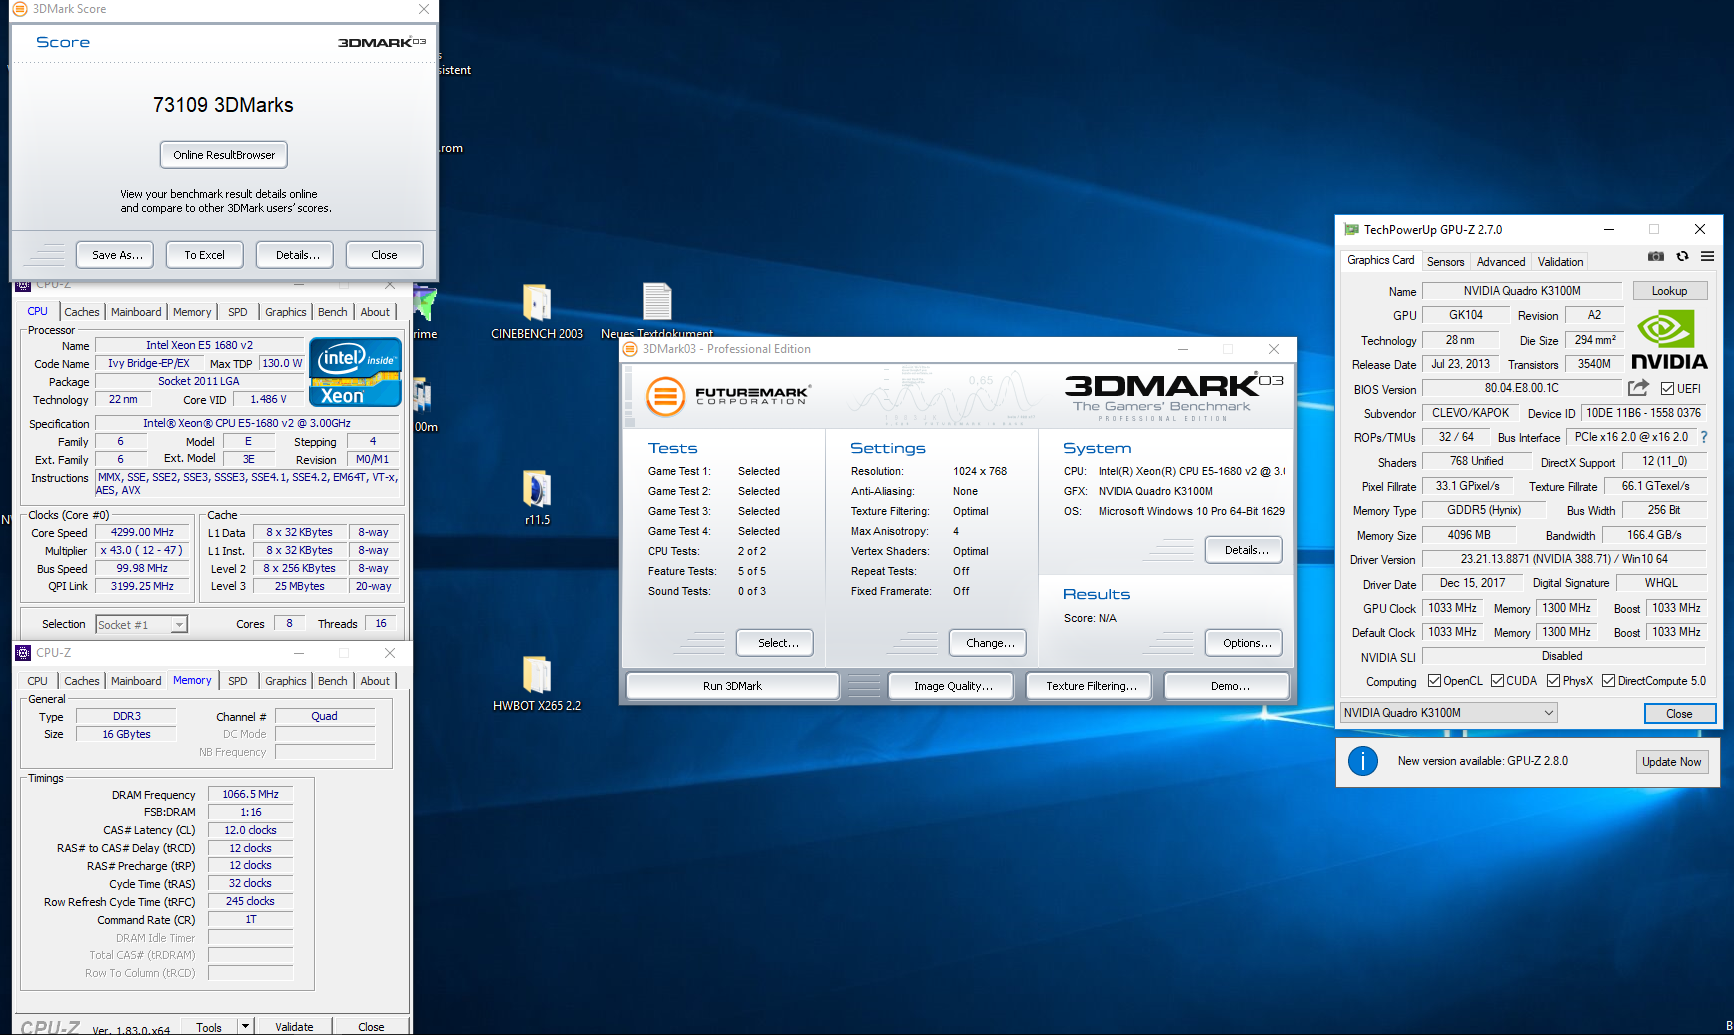Viewport: 1734px width, 1035px height.
Task: Click the Change settings button
Action: [990, 643]
